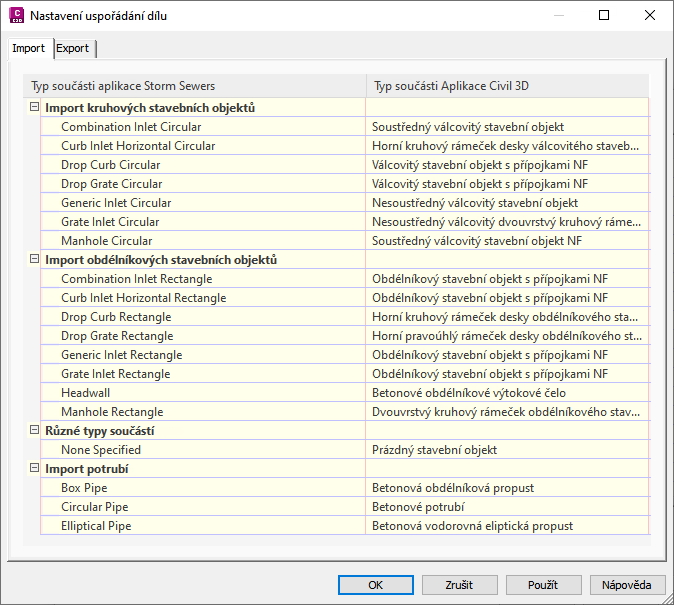Open help with the Nápověda button
Image resolution: width=674 pixels, height=605 pixels.
tap(628, 585)
